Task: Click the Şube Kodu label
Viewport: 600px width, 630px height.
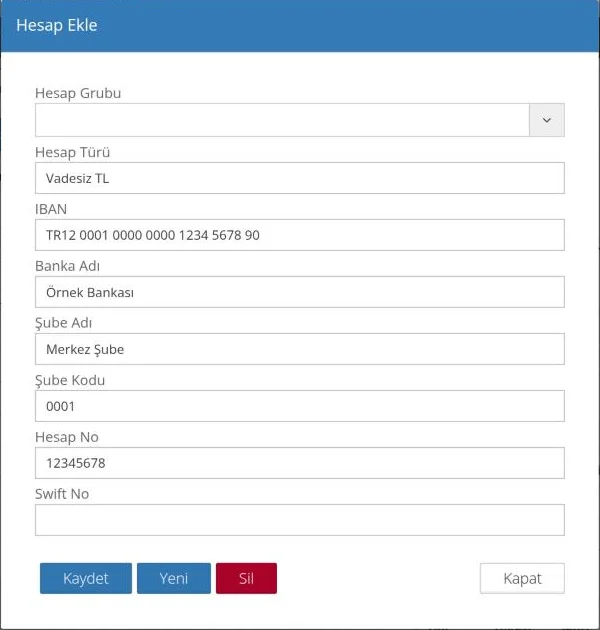Action: (70, 380)
